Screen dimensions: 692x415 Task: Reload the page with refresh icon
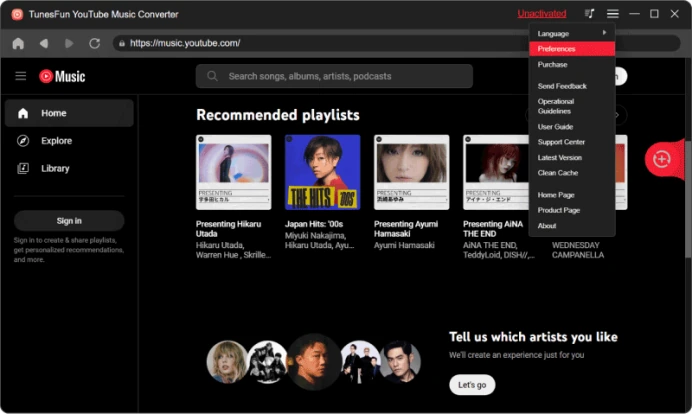[x=94, y=43]
